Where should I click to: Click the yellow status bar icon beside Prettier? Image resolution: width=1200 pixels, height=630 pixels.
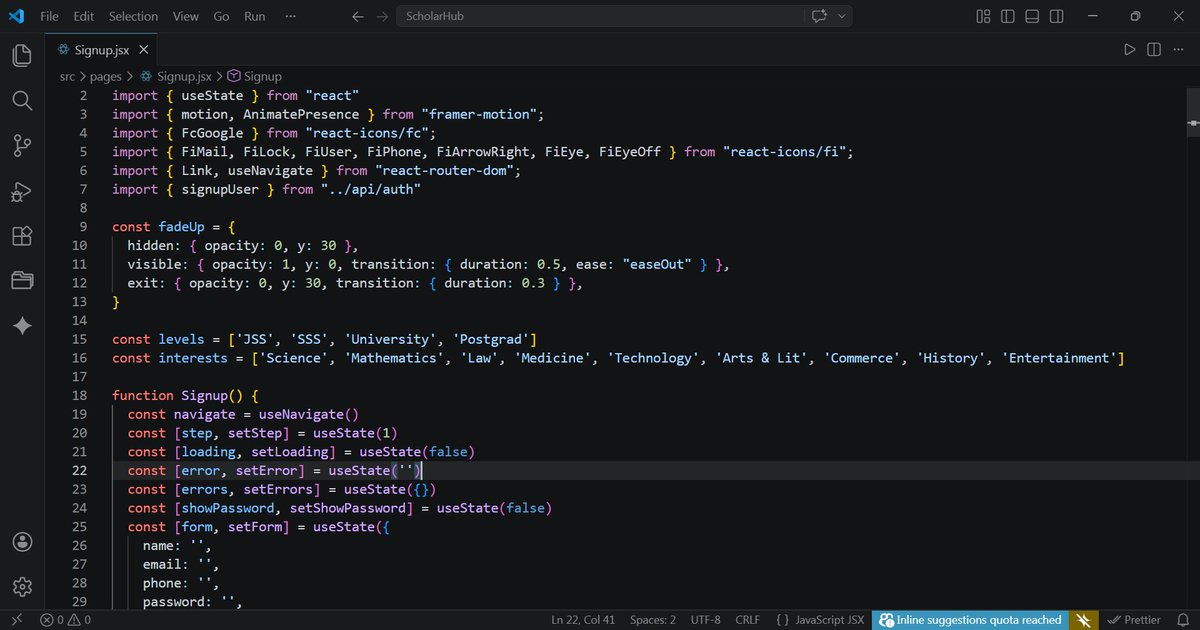(1083, 620)
